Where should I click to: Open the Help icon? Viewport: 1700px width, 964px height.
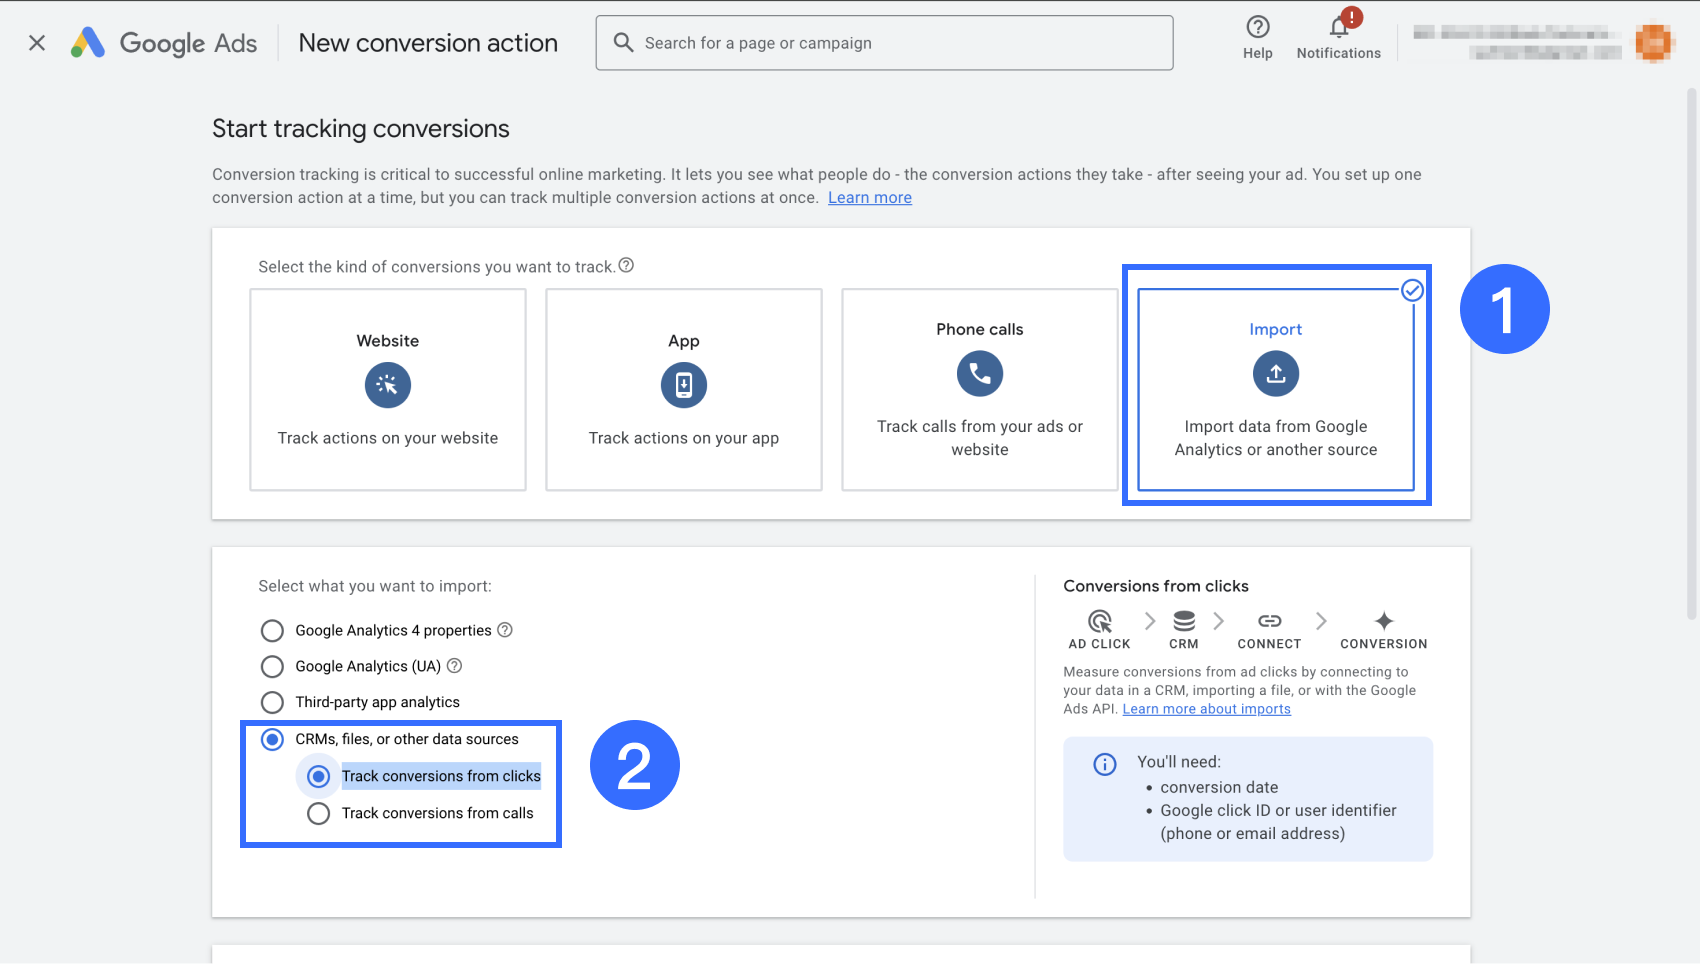click(1257, 28)
